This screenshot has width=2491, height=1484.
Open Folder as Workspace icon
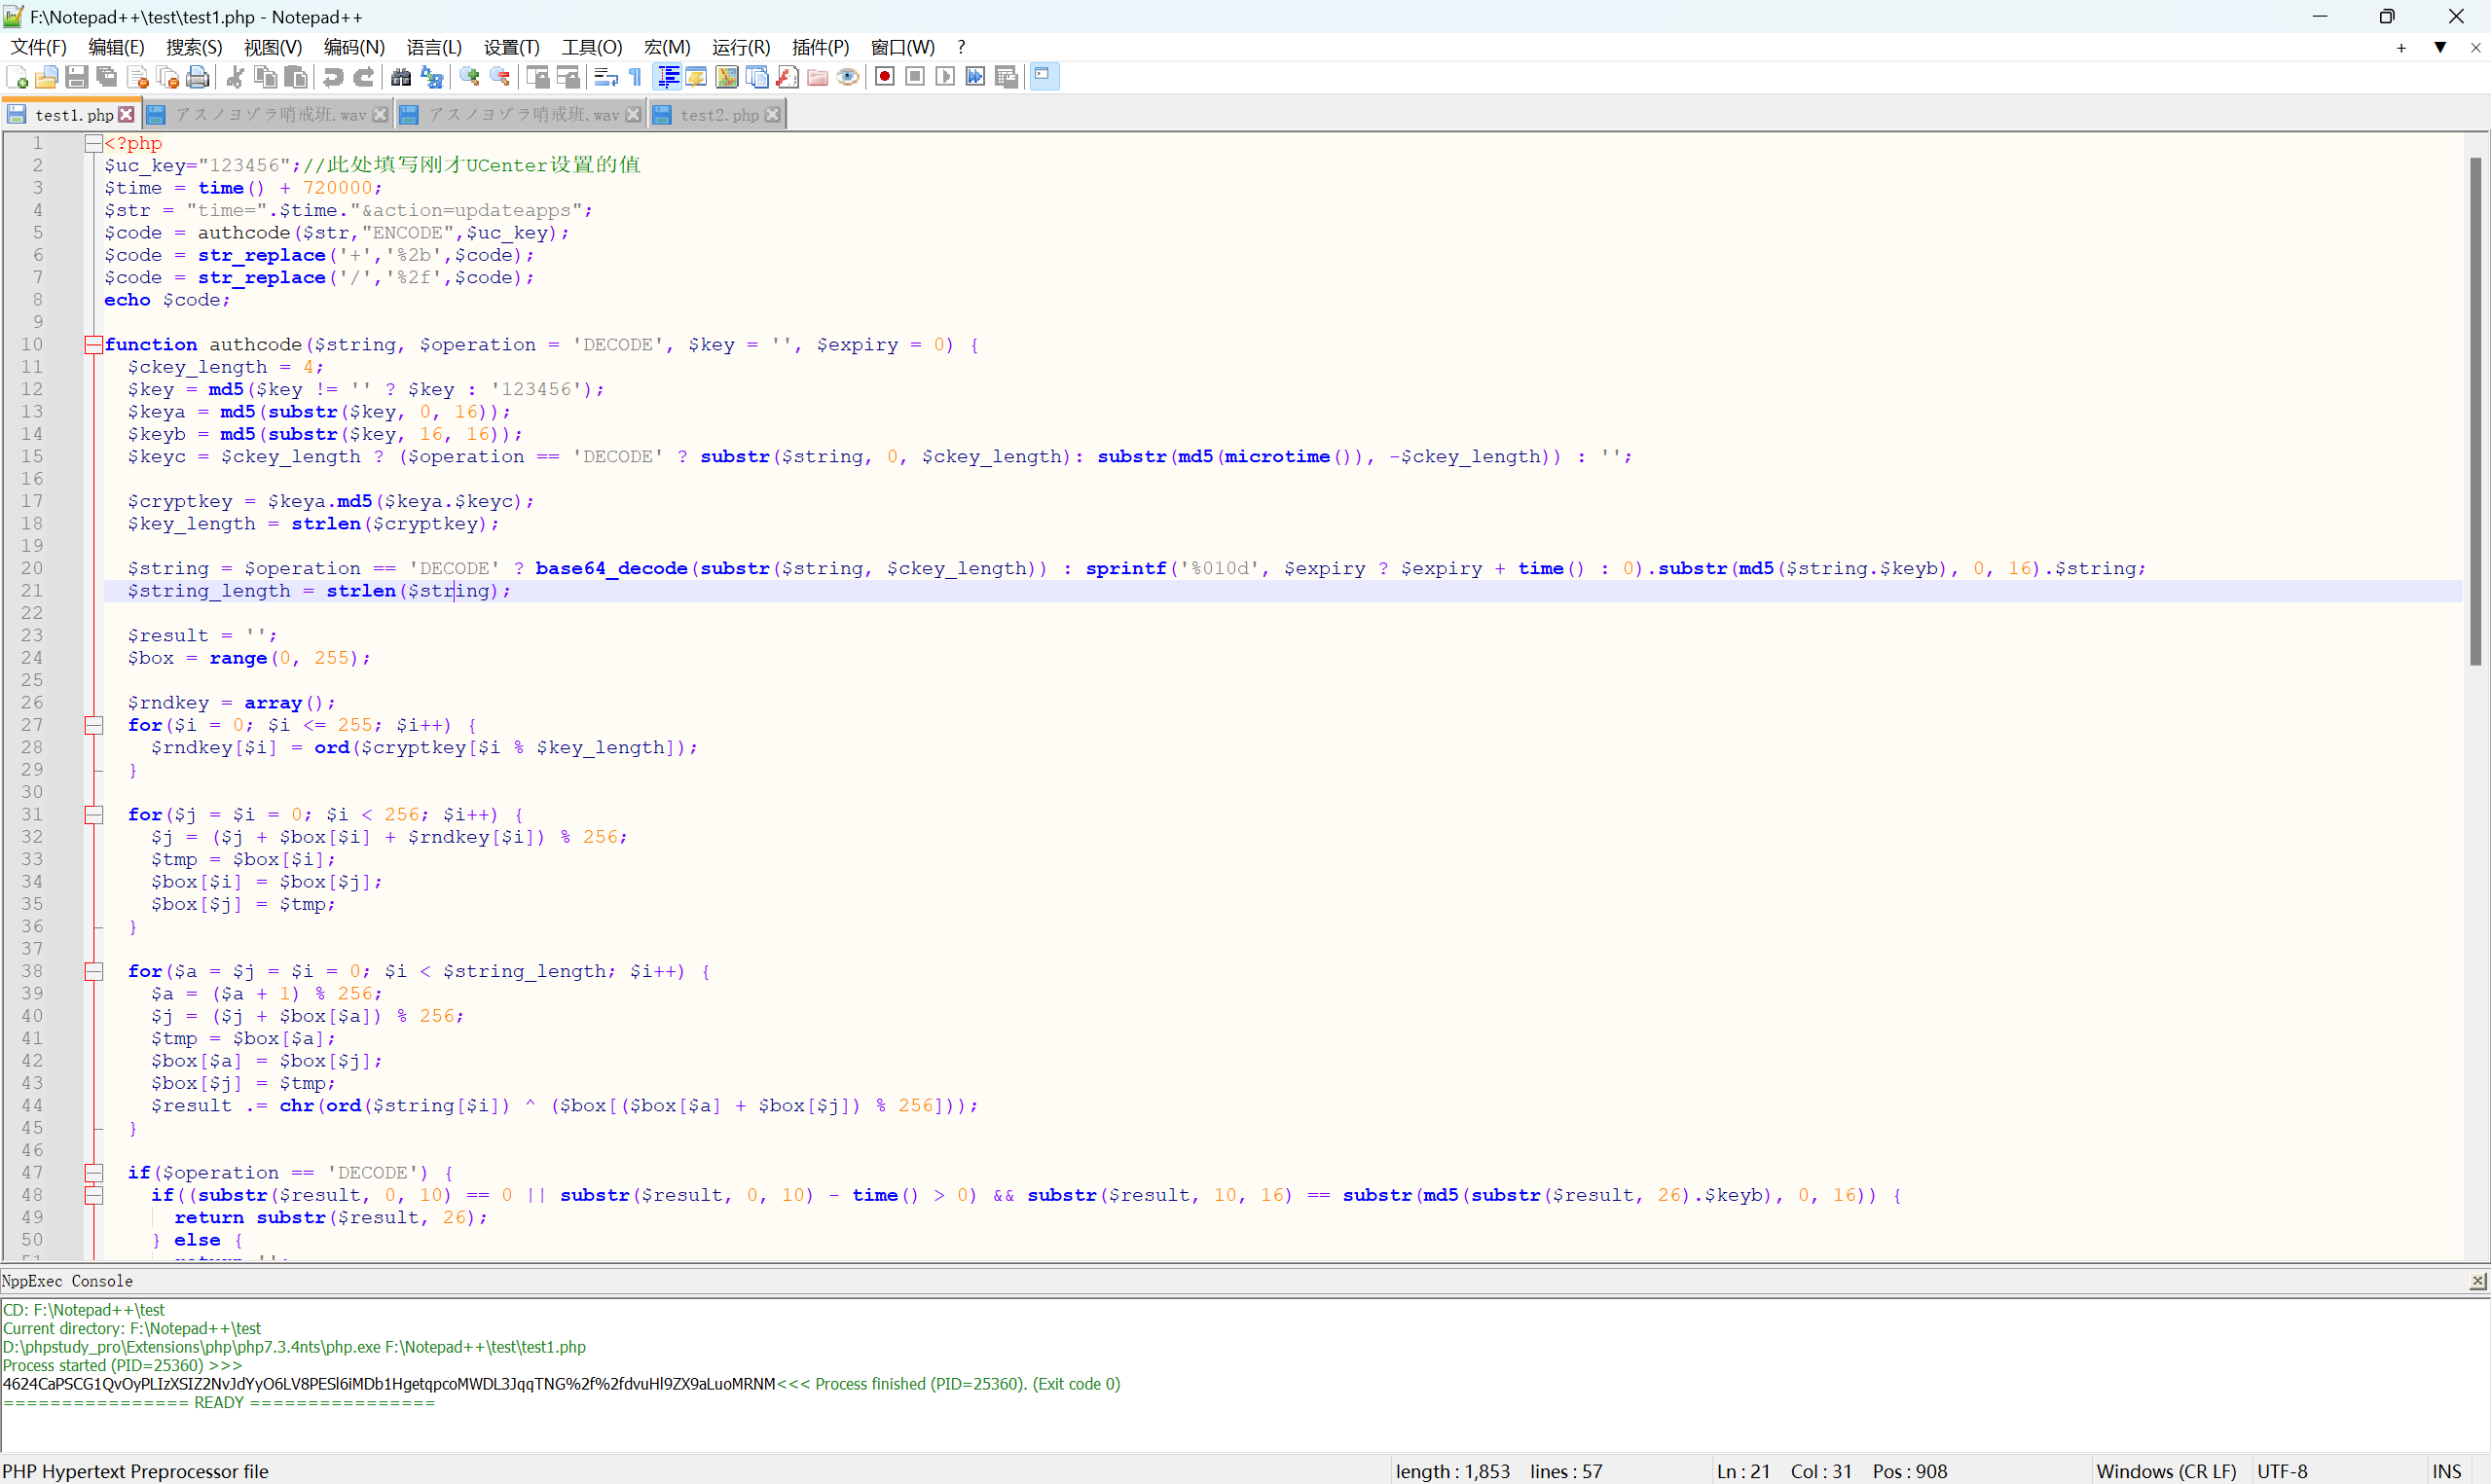[817, 77]
